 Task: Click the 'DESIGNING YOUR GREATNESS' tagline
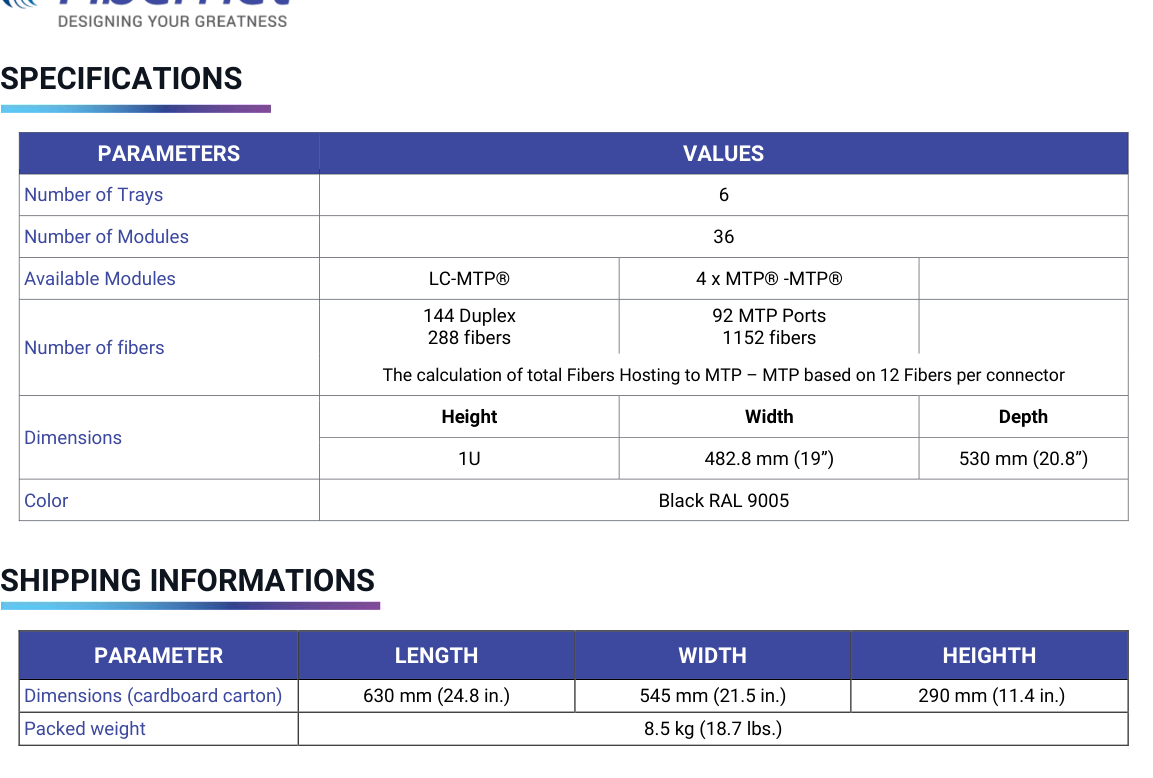tap(173, 21)
